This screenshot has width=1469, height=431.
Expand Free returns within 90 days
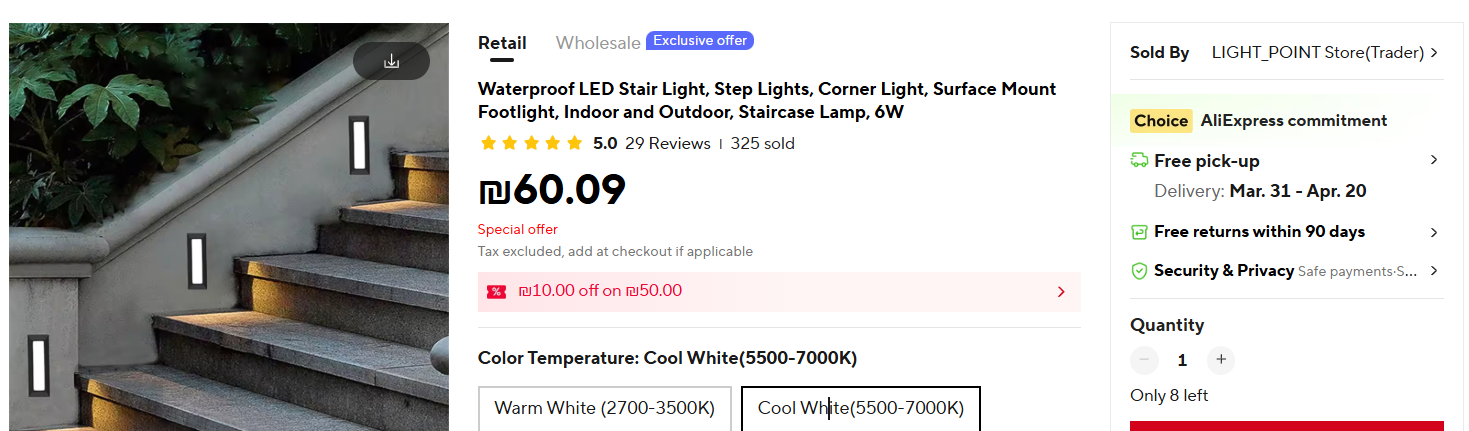1433,232
